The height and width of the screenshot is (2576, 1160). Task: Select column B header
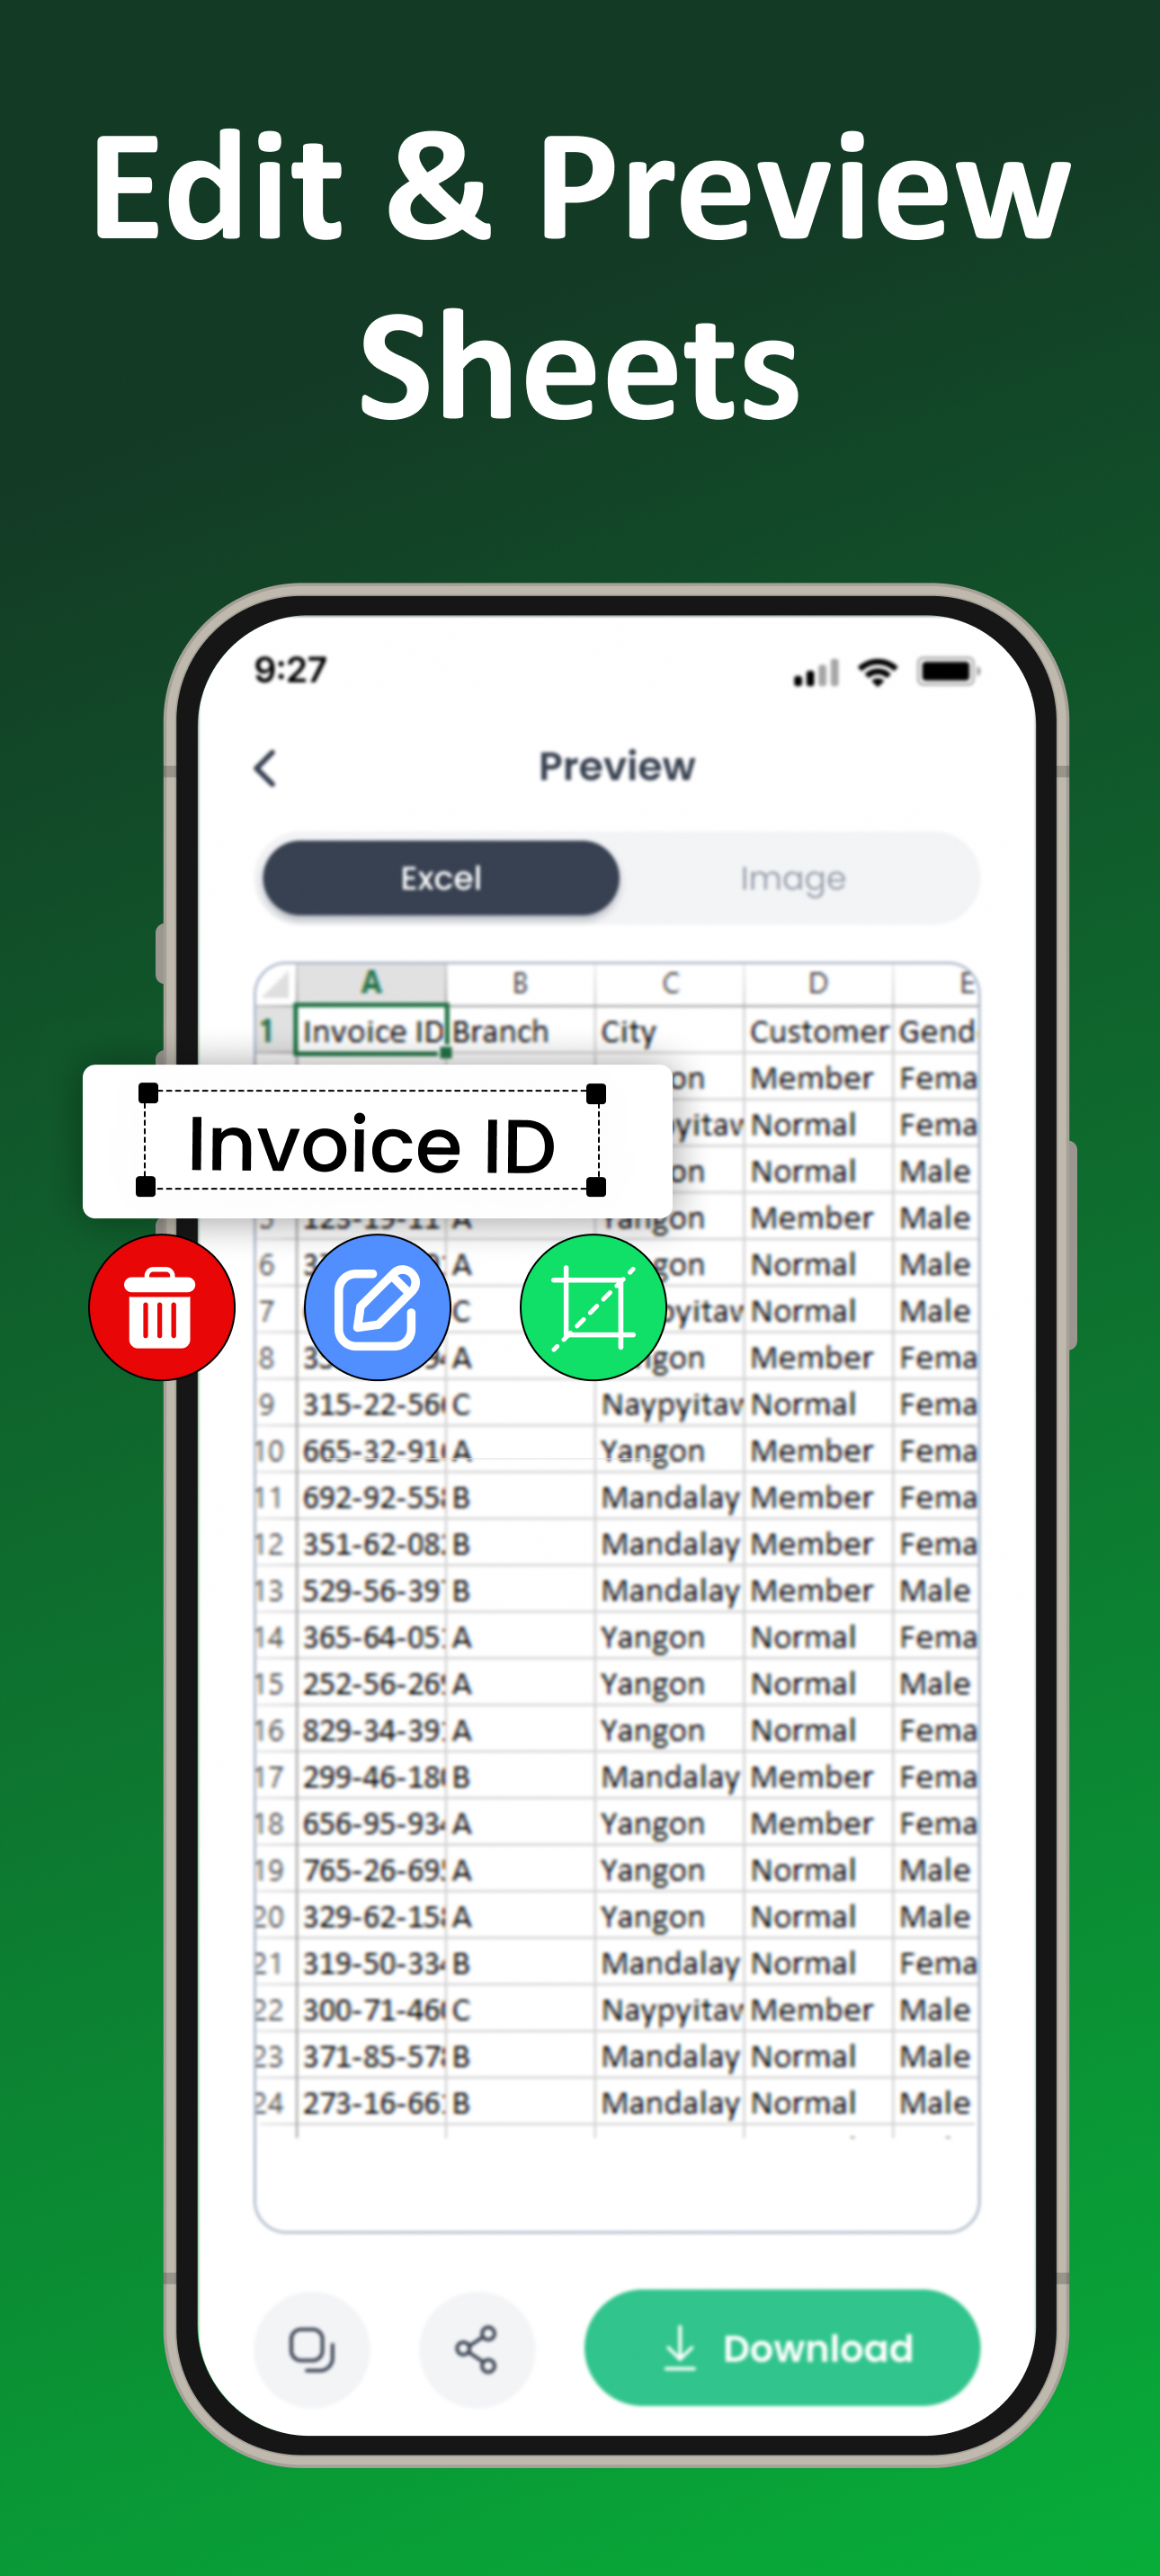tap(520, 983)
